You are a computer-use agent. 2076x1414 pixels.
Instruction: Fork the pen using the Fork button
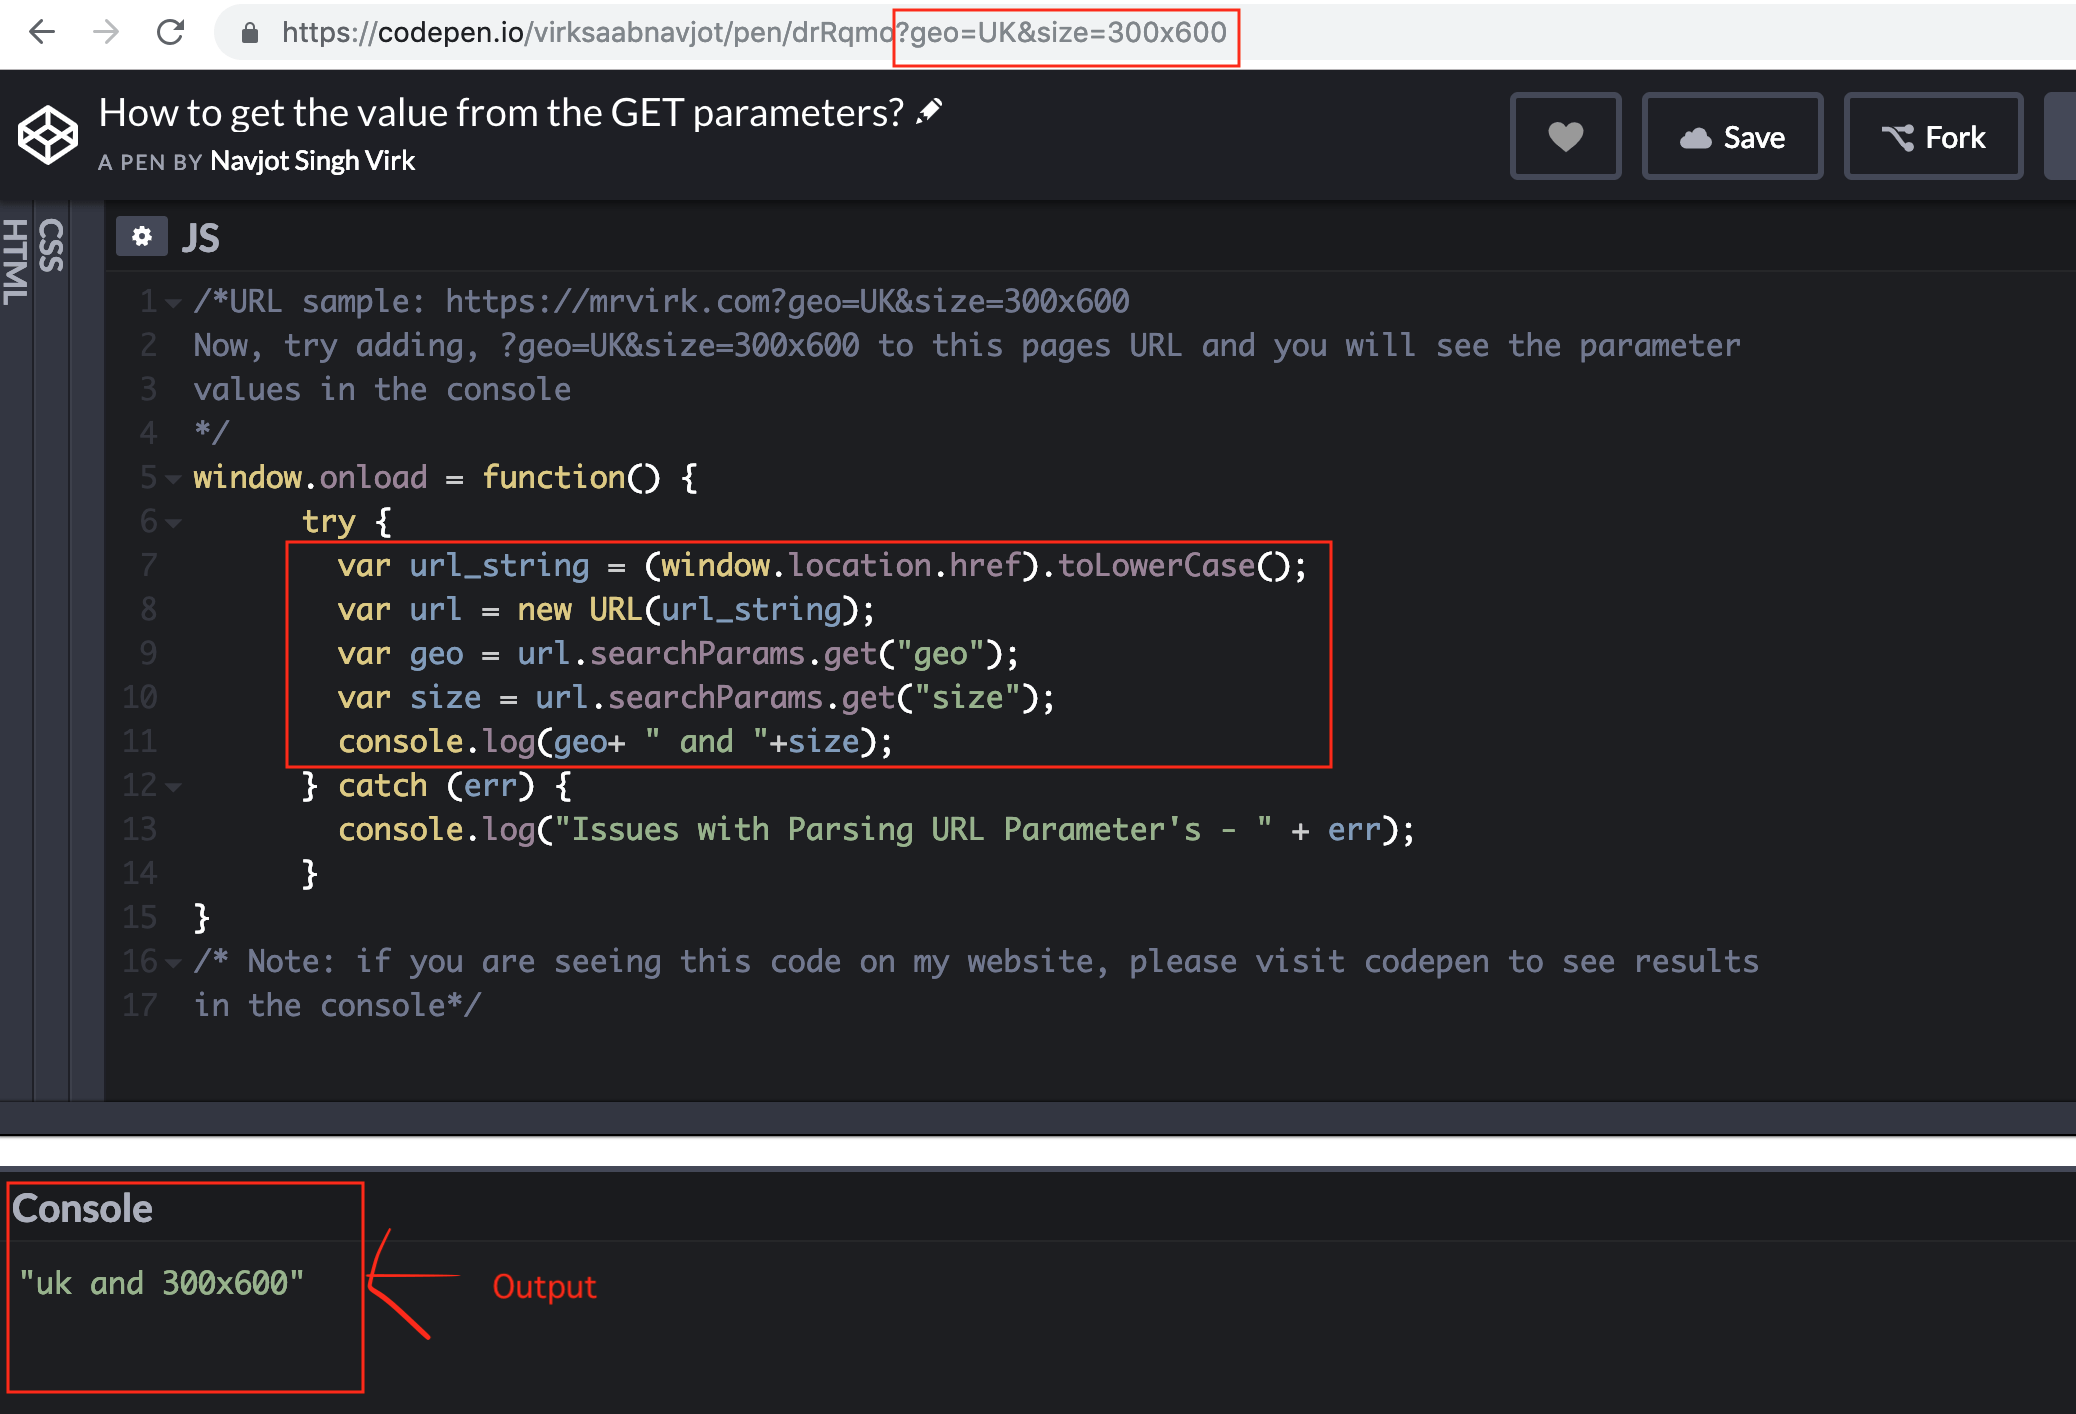1932,136
